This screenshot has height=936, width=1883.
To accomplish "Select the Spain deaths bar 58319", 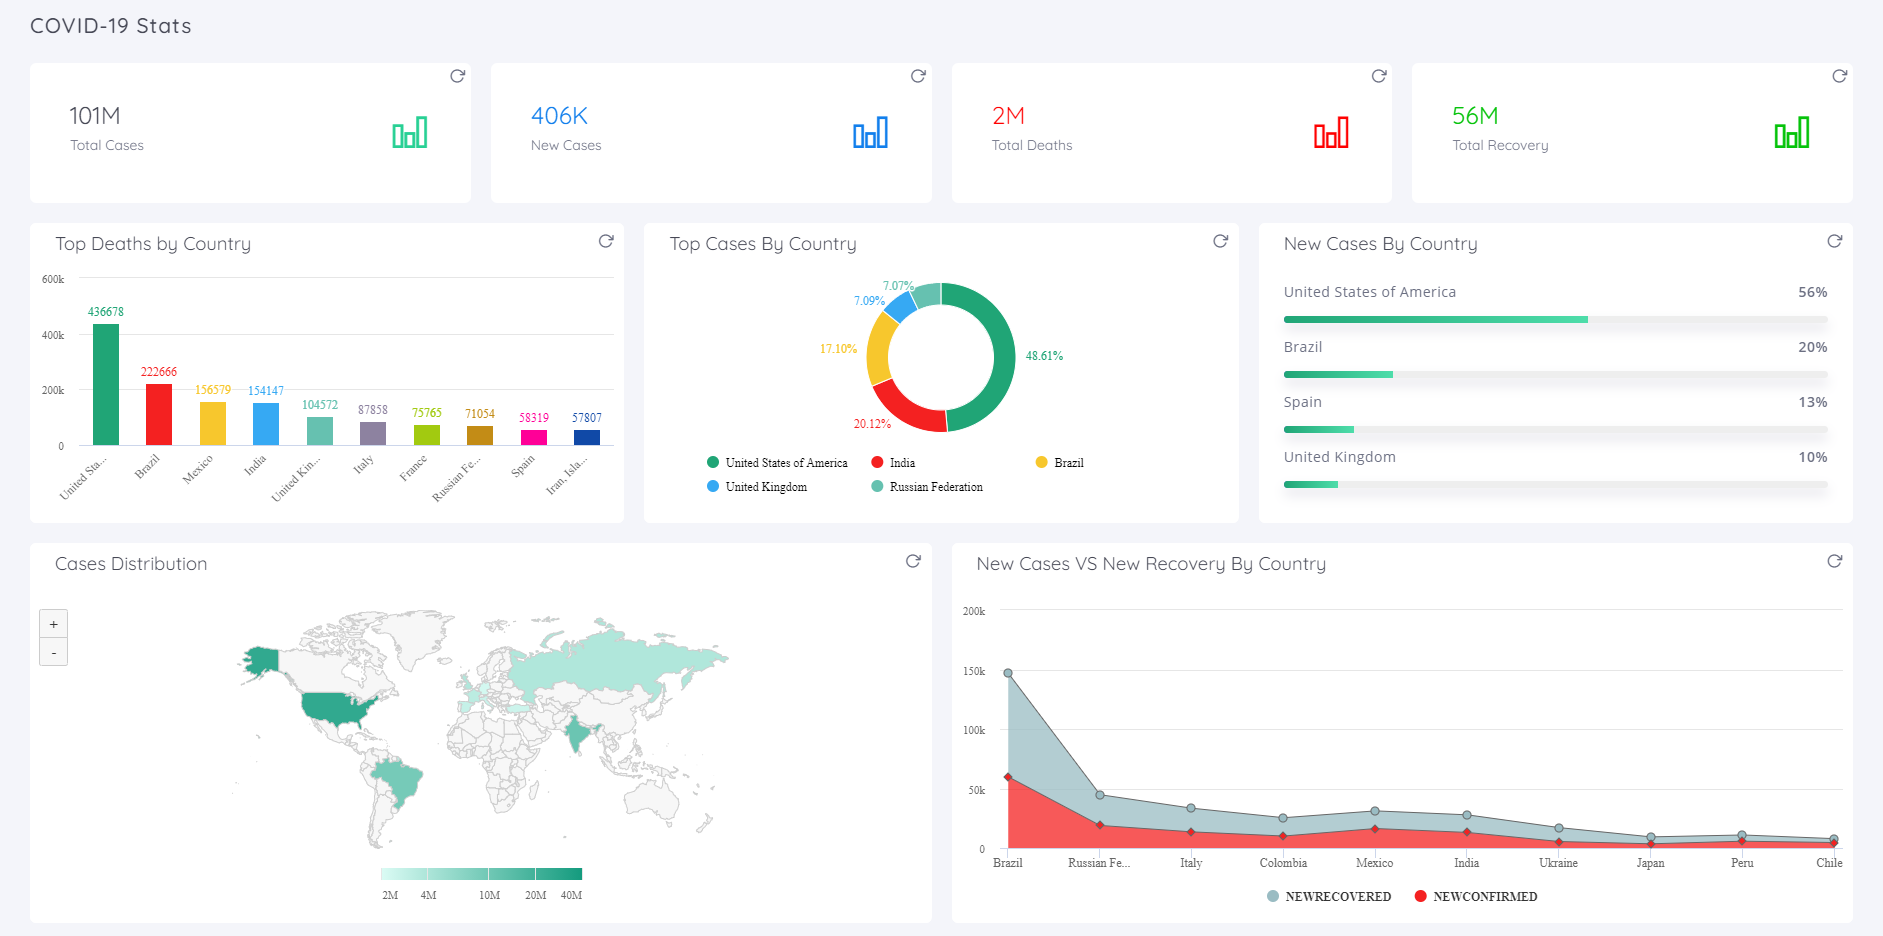I will (x=534, y=437).
